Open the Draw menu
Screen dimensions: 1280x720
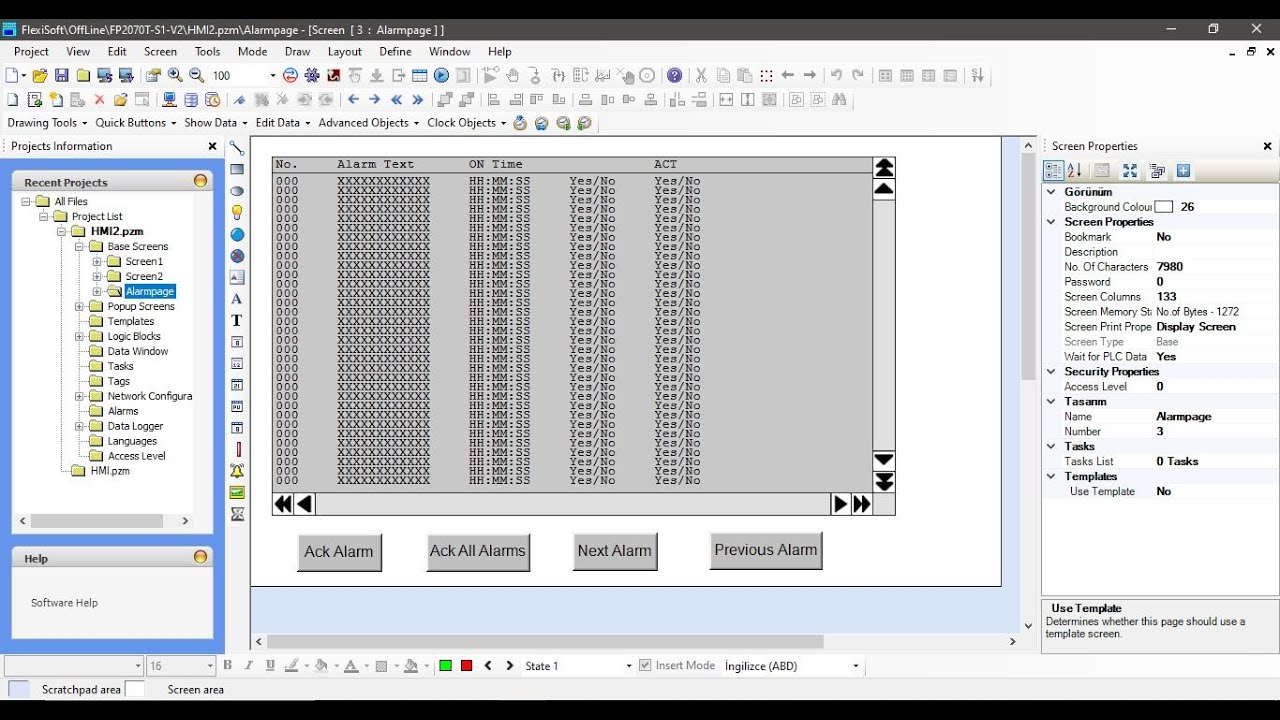(x=297, y=51)
